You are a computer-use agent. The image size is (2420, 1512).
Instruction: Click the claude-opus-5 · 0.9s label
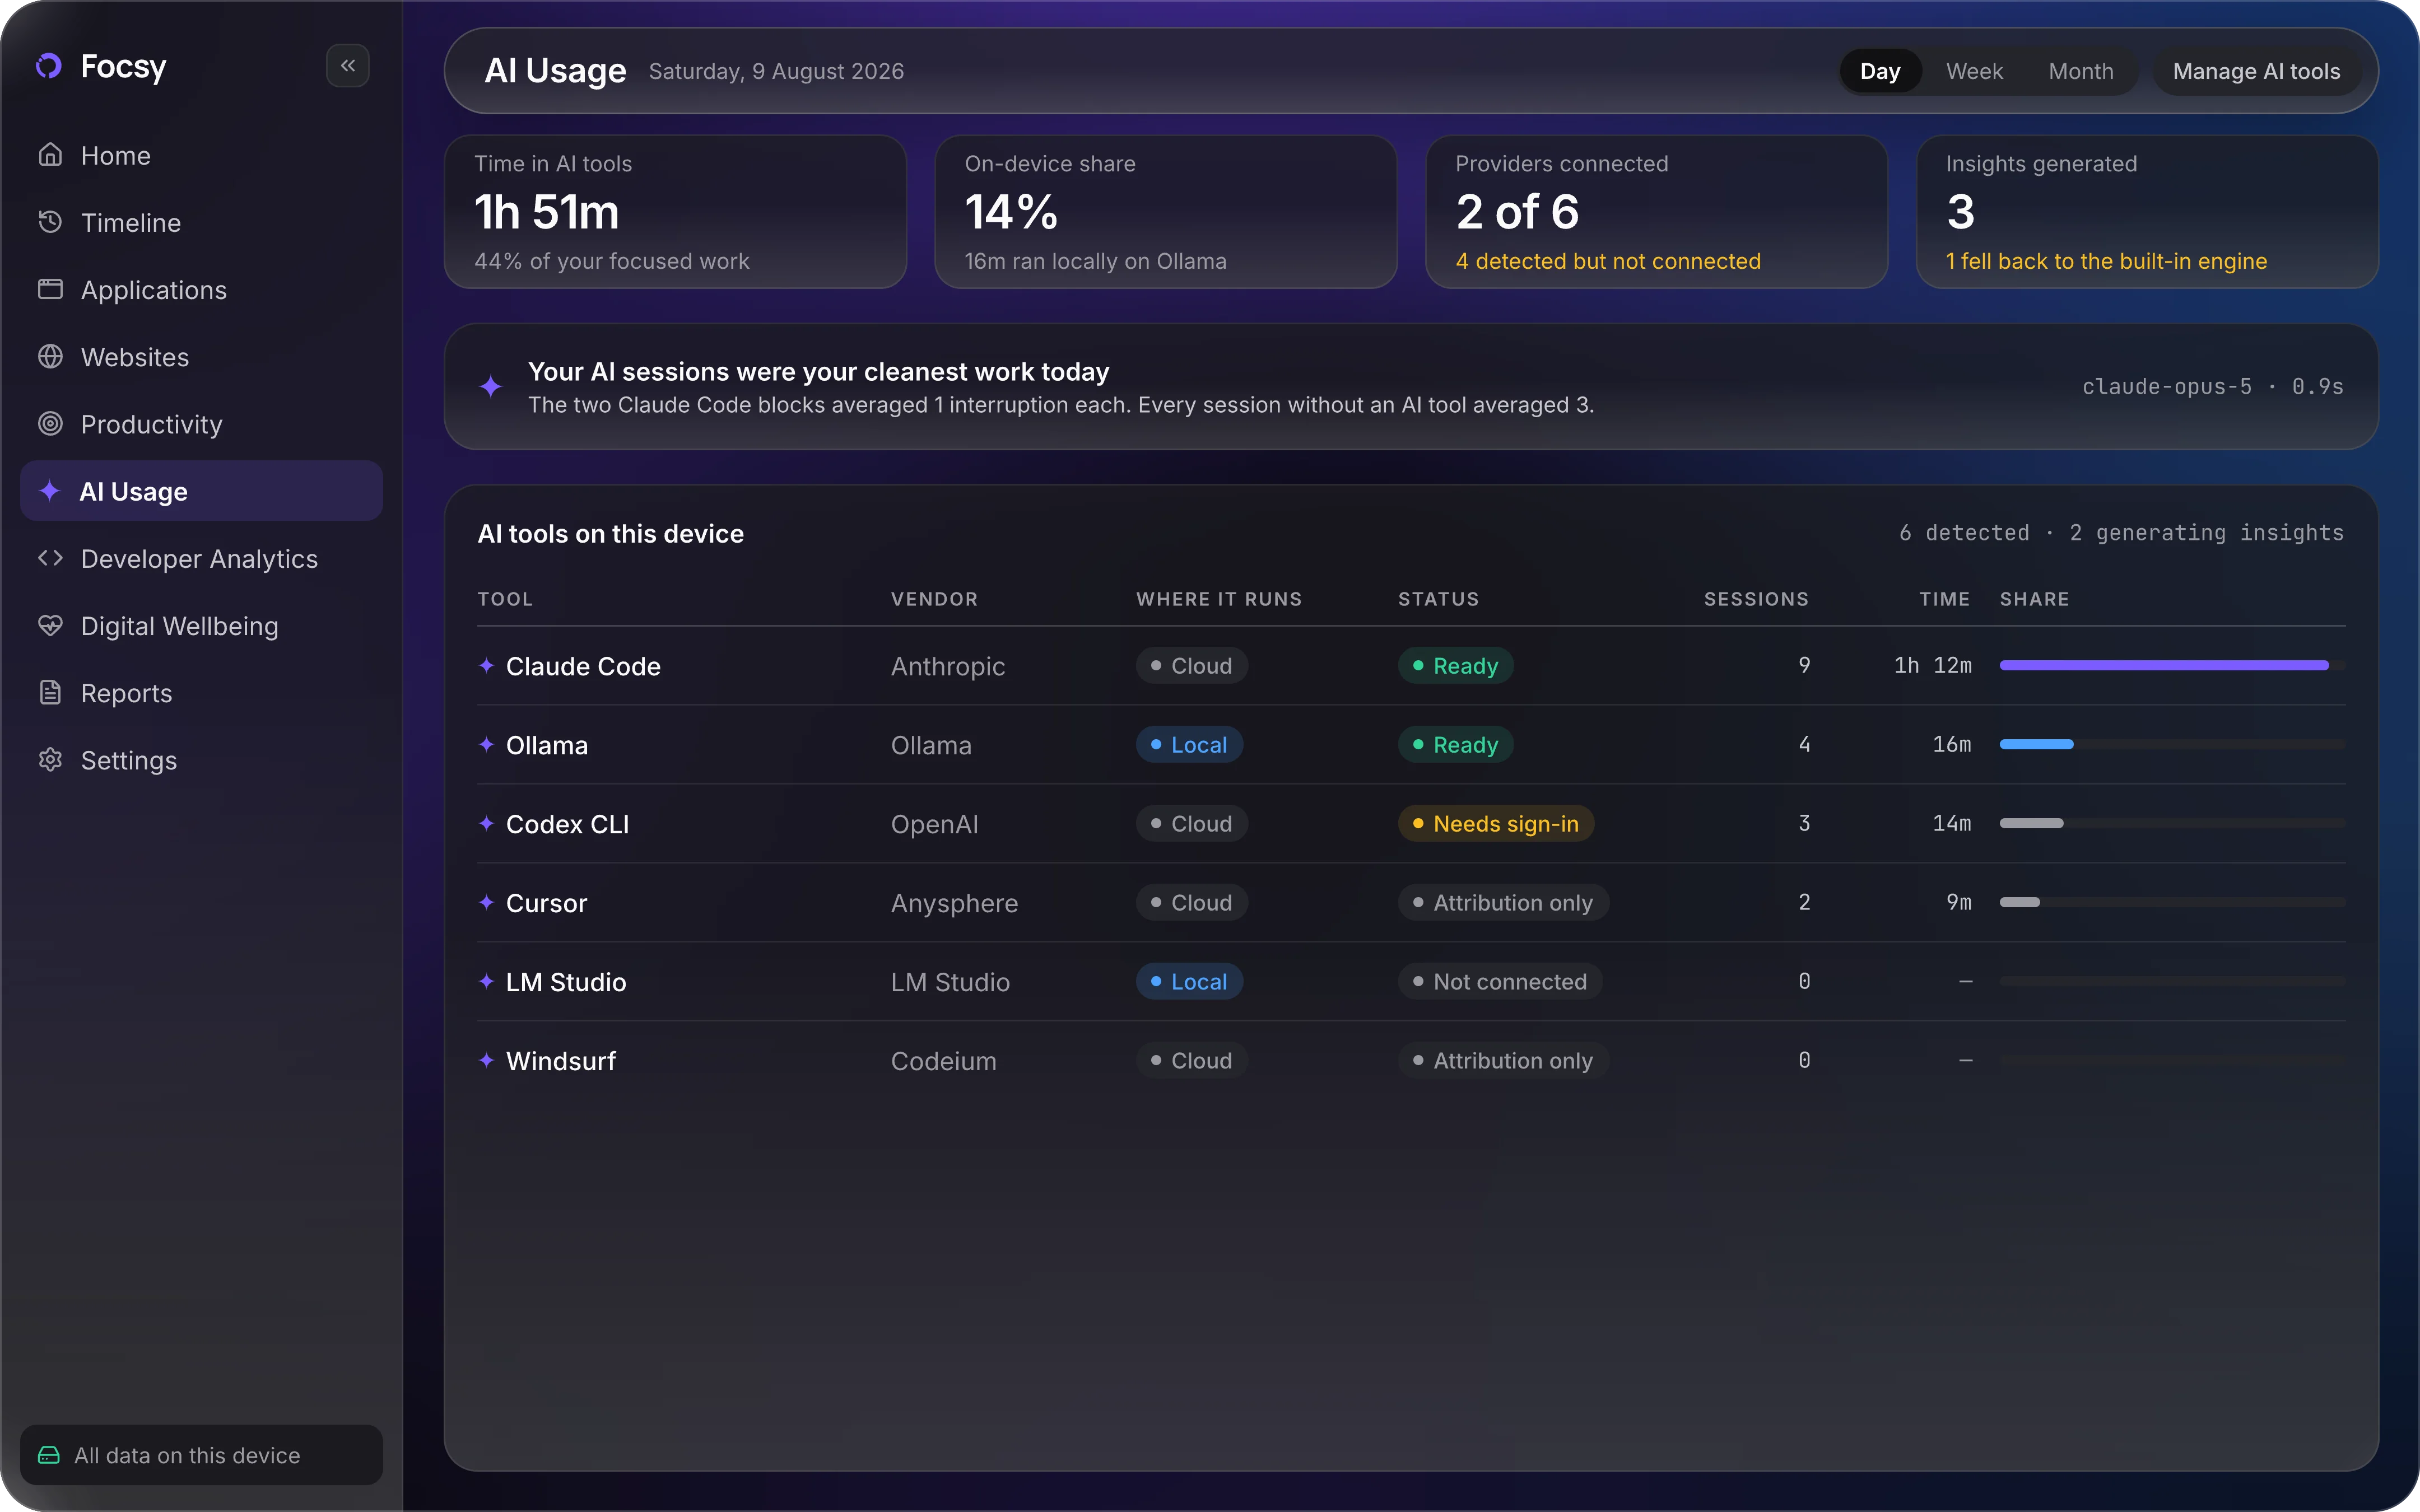2213,386
